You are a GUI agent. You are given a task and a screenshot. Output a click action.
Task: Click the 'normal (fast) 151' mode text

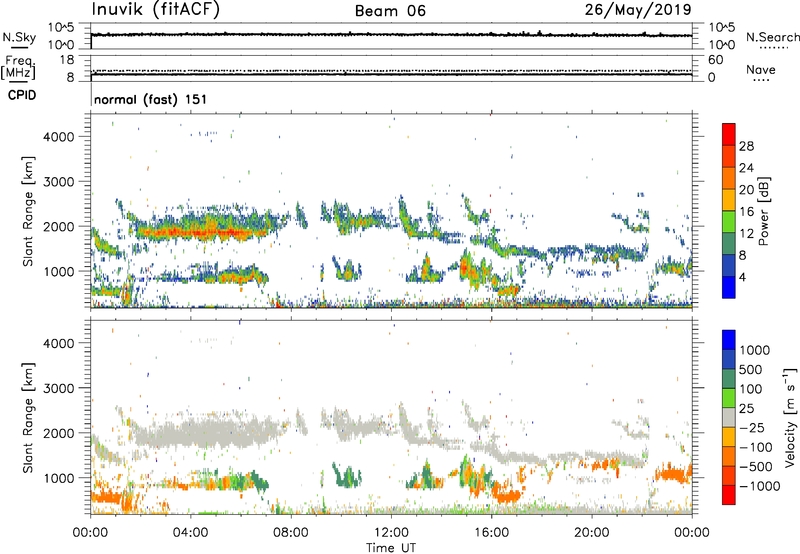151,99
